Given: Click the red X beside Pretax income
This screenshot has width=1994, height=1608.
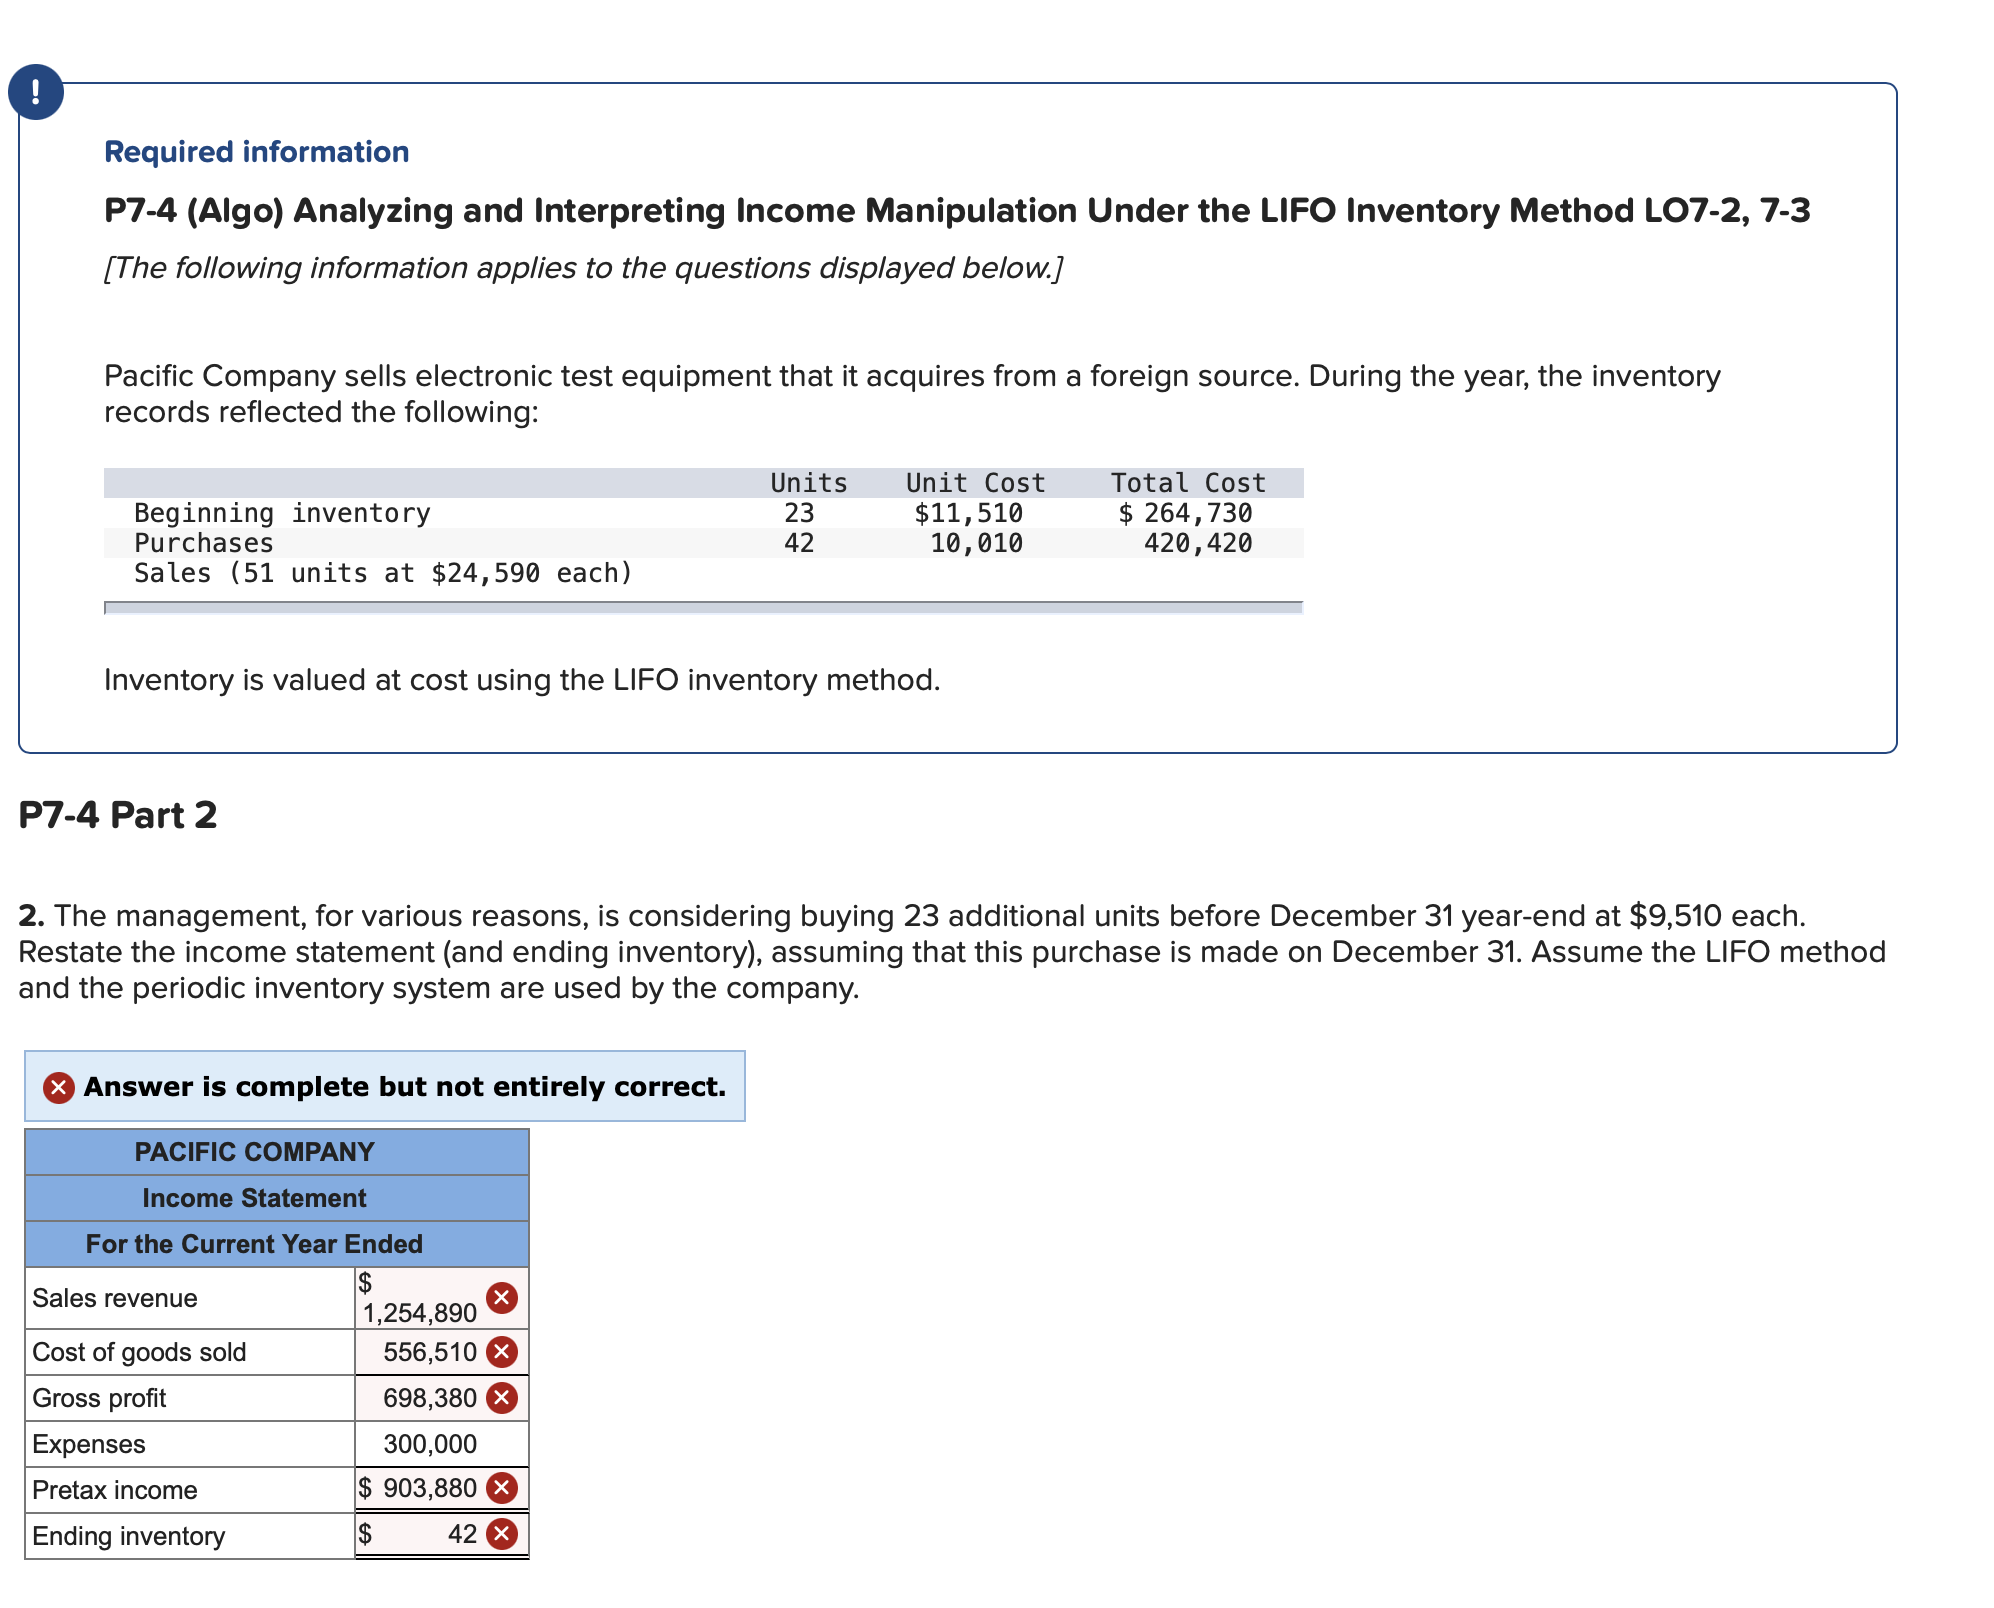Looking at the screenshot, I should pos(501,1488).
